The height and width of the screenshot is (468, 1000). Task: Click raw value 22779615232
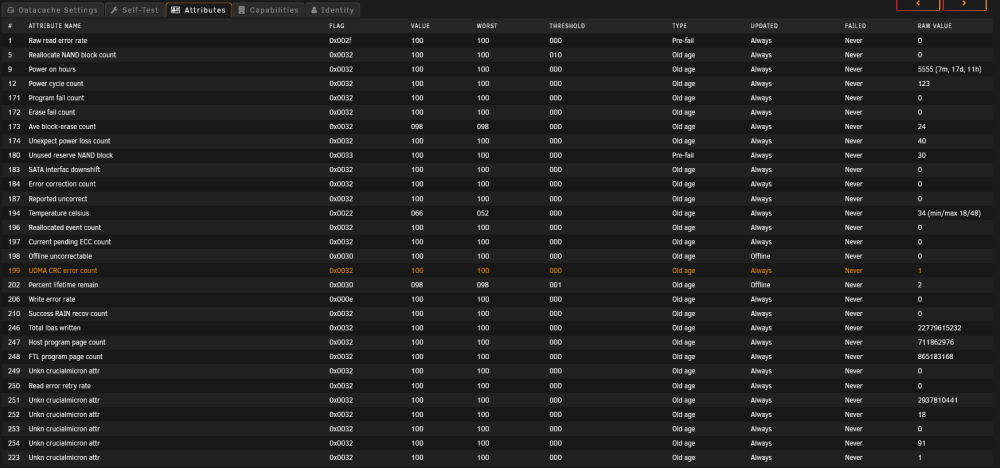click(x=939, y=328)
